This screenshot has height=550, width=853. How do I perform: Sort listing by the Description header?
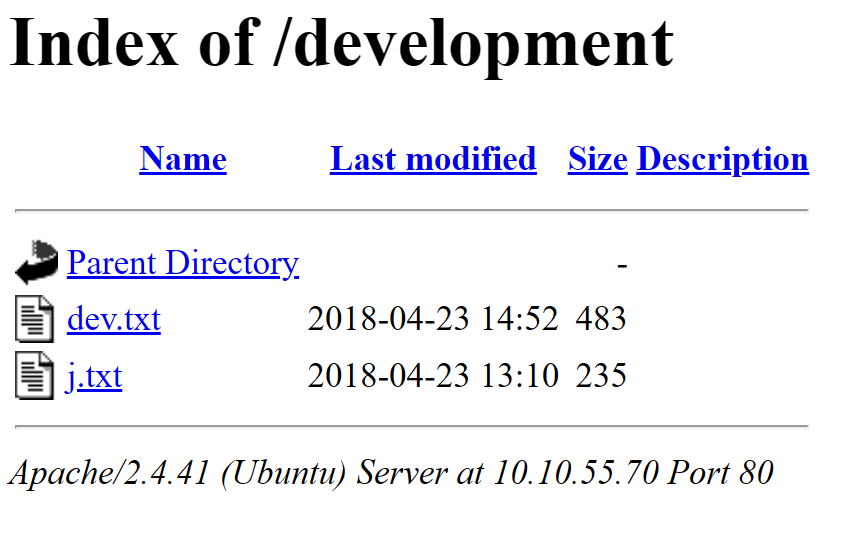tap(722, 159)
